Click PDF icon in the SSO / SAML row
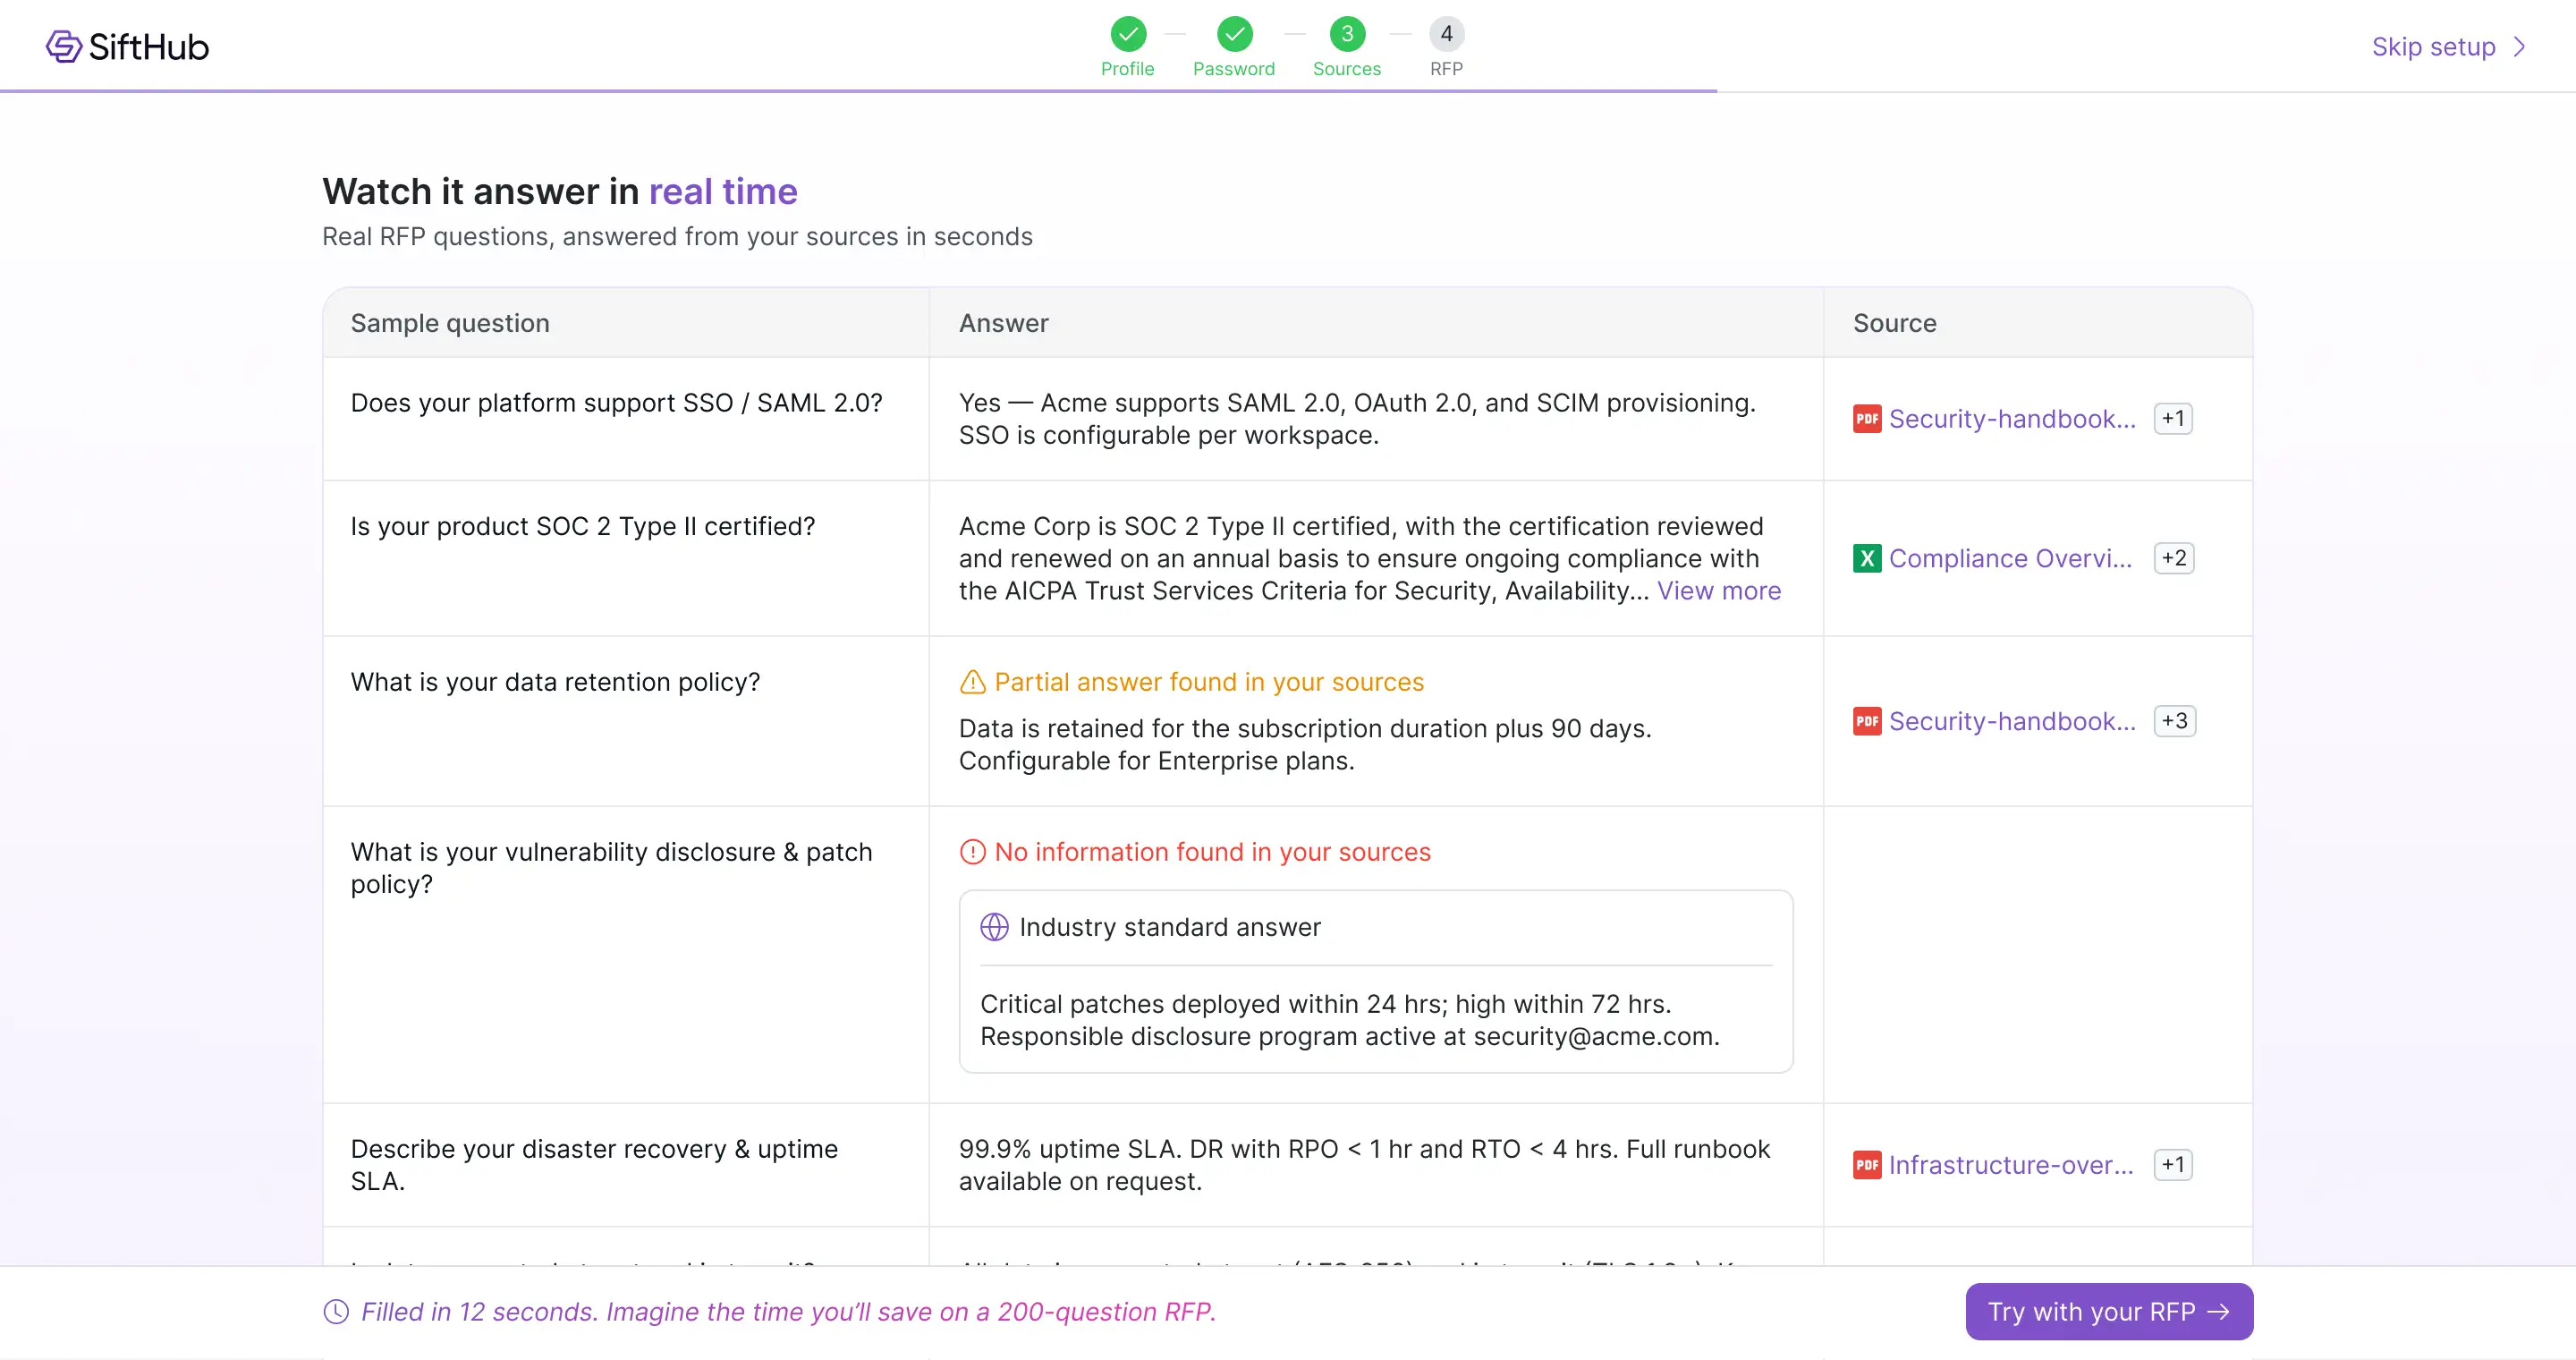2576x1360 pixels. coord(1866,419)
